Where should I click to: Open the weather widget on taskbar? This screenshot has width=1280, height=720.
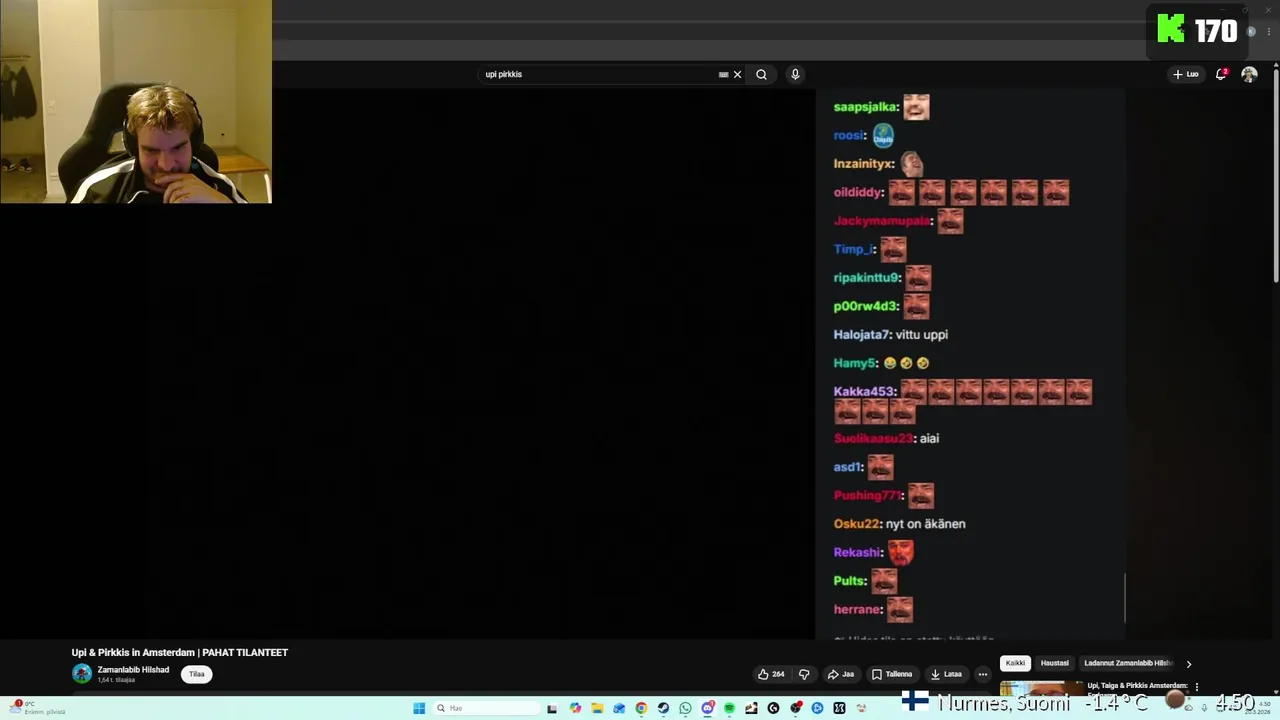click(38, 707)
